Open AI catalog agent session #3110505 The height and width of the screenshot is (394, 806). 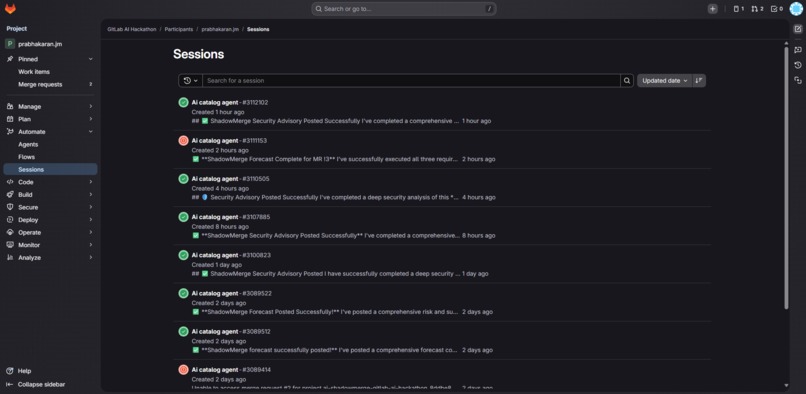pyautogui.click(x=230, y=178)
